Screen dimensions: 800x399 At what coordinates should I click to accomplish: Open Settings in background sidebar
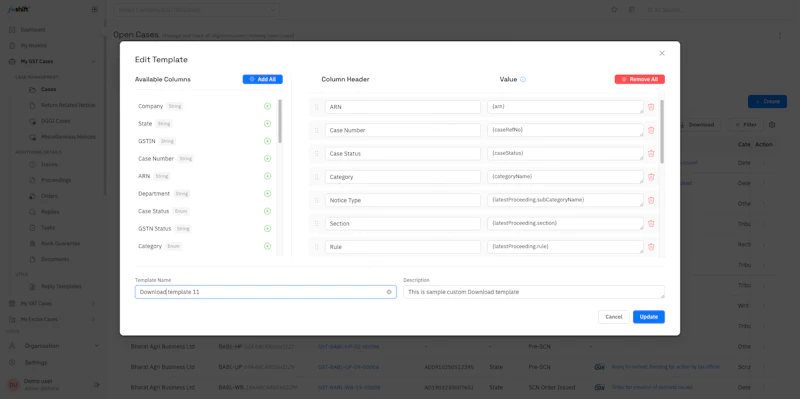pyautogui.click(x=36, y=363)
